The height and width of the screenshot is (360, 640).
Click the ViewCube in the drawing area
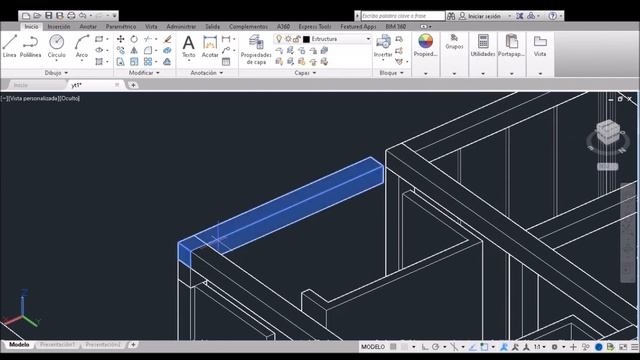(x=608, y=132)
